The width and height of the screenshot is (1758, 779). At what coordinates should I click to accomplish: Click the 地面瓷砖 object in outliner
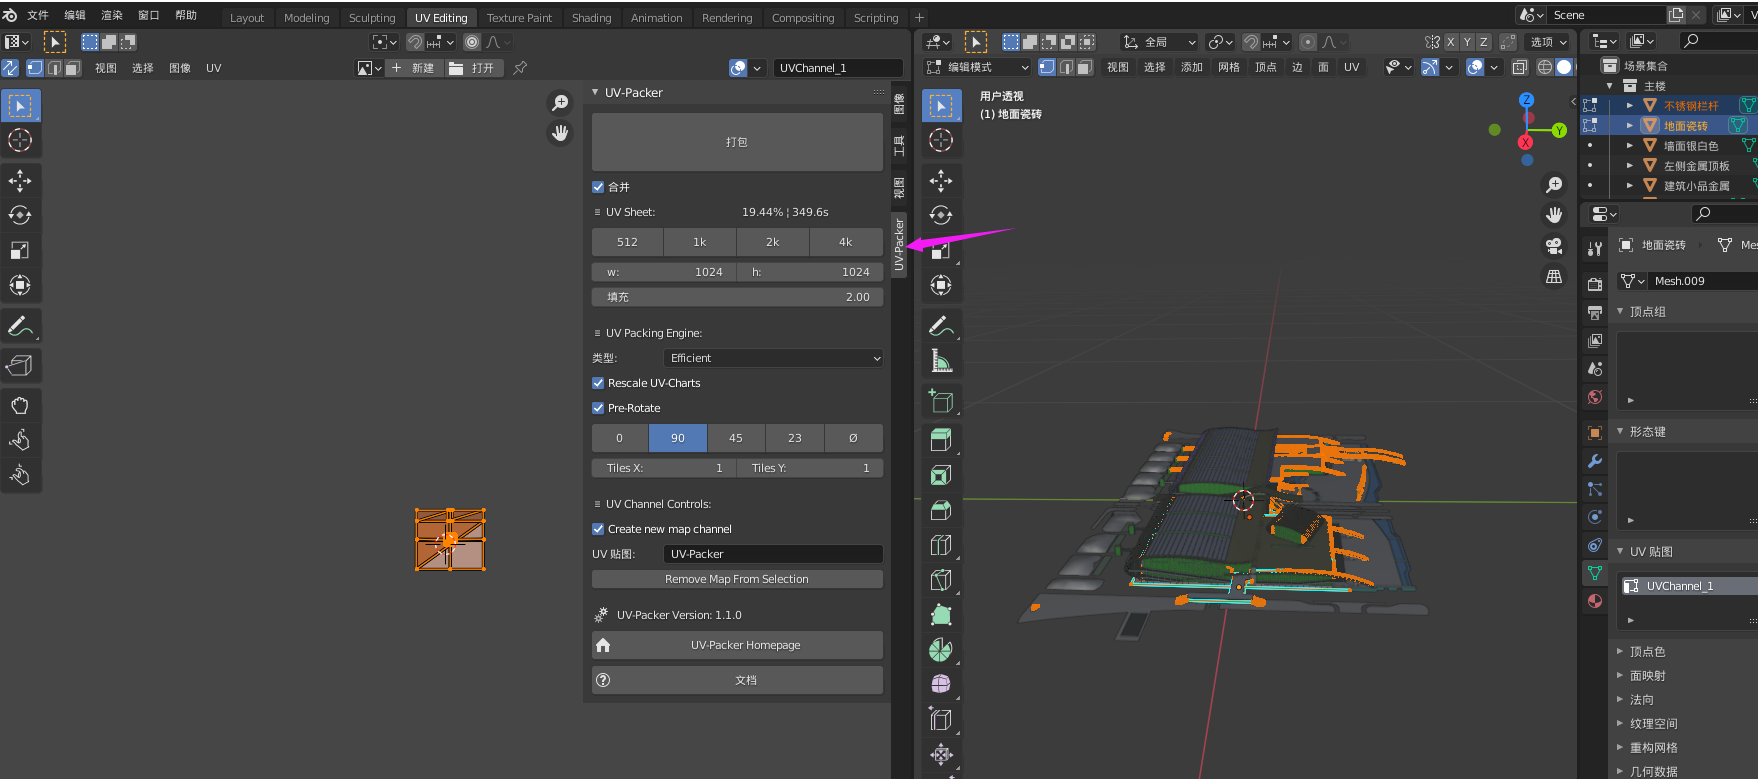point(1685,126)
